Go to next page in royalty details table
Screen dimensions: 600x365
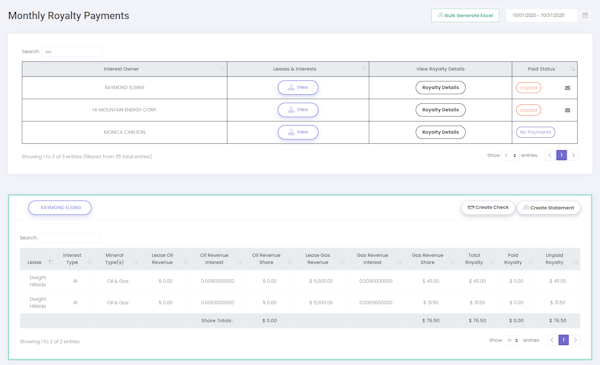pyautogui.click(x=575, y=340)
